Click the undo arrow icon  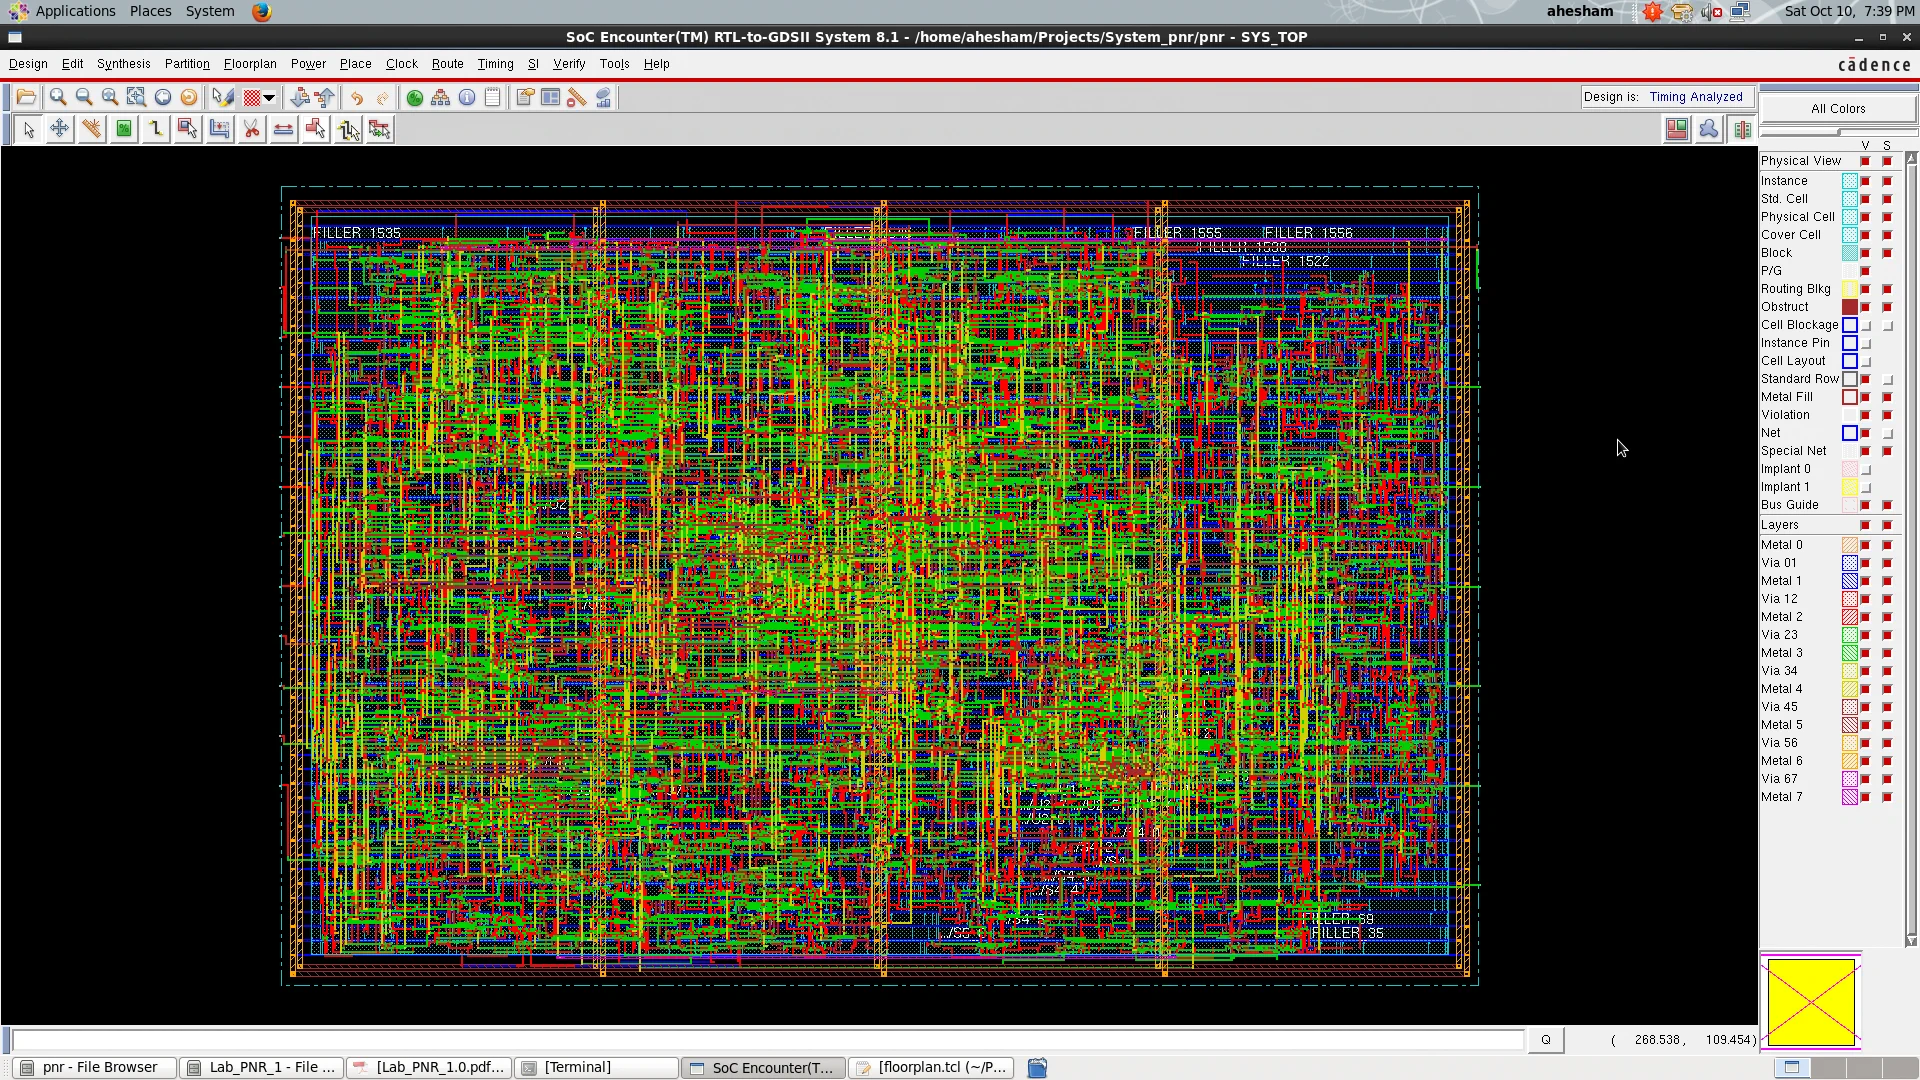click(x=356, y=97)
